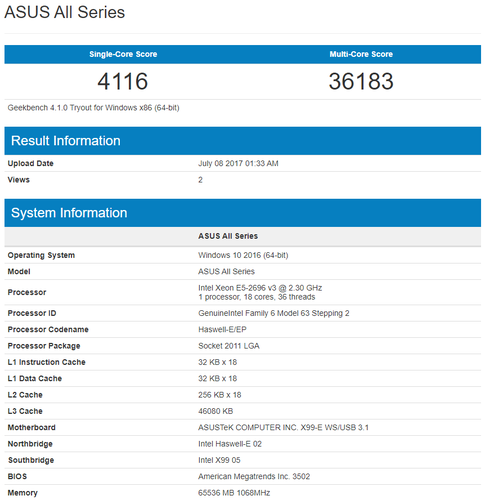Select the ASUSTeK X99-E WS/USB 3.1 motherboard value
The height and width of the screenshot is (500, 485).
(x=284, y=428)
